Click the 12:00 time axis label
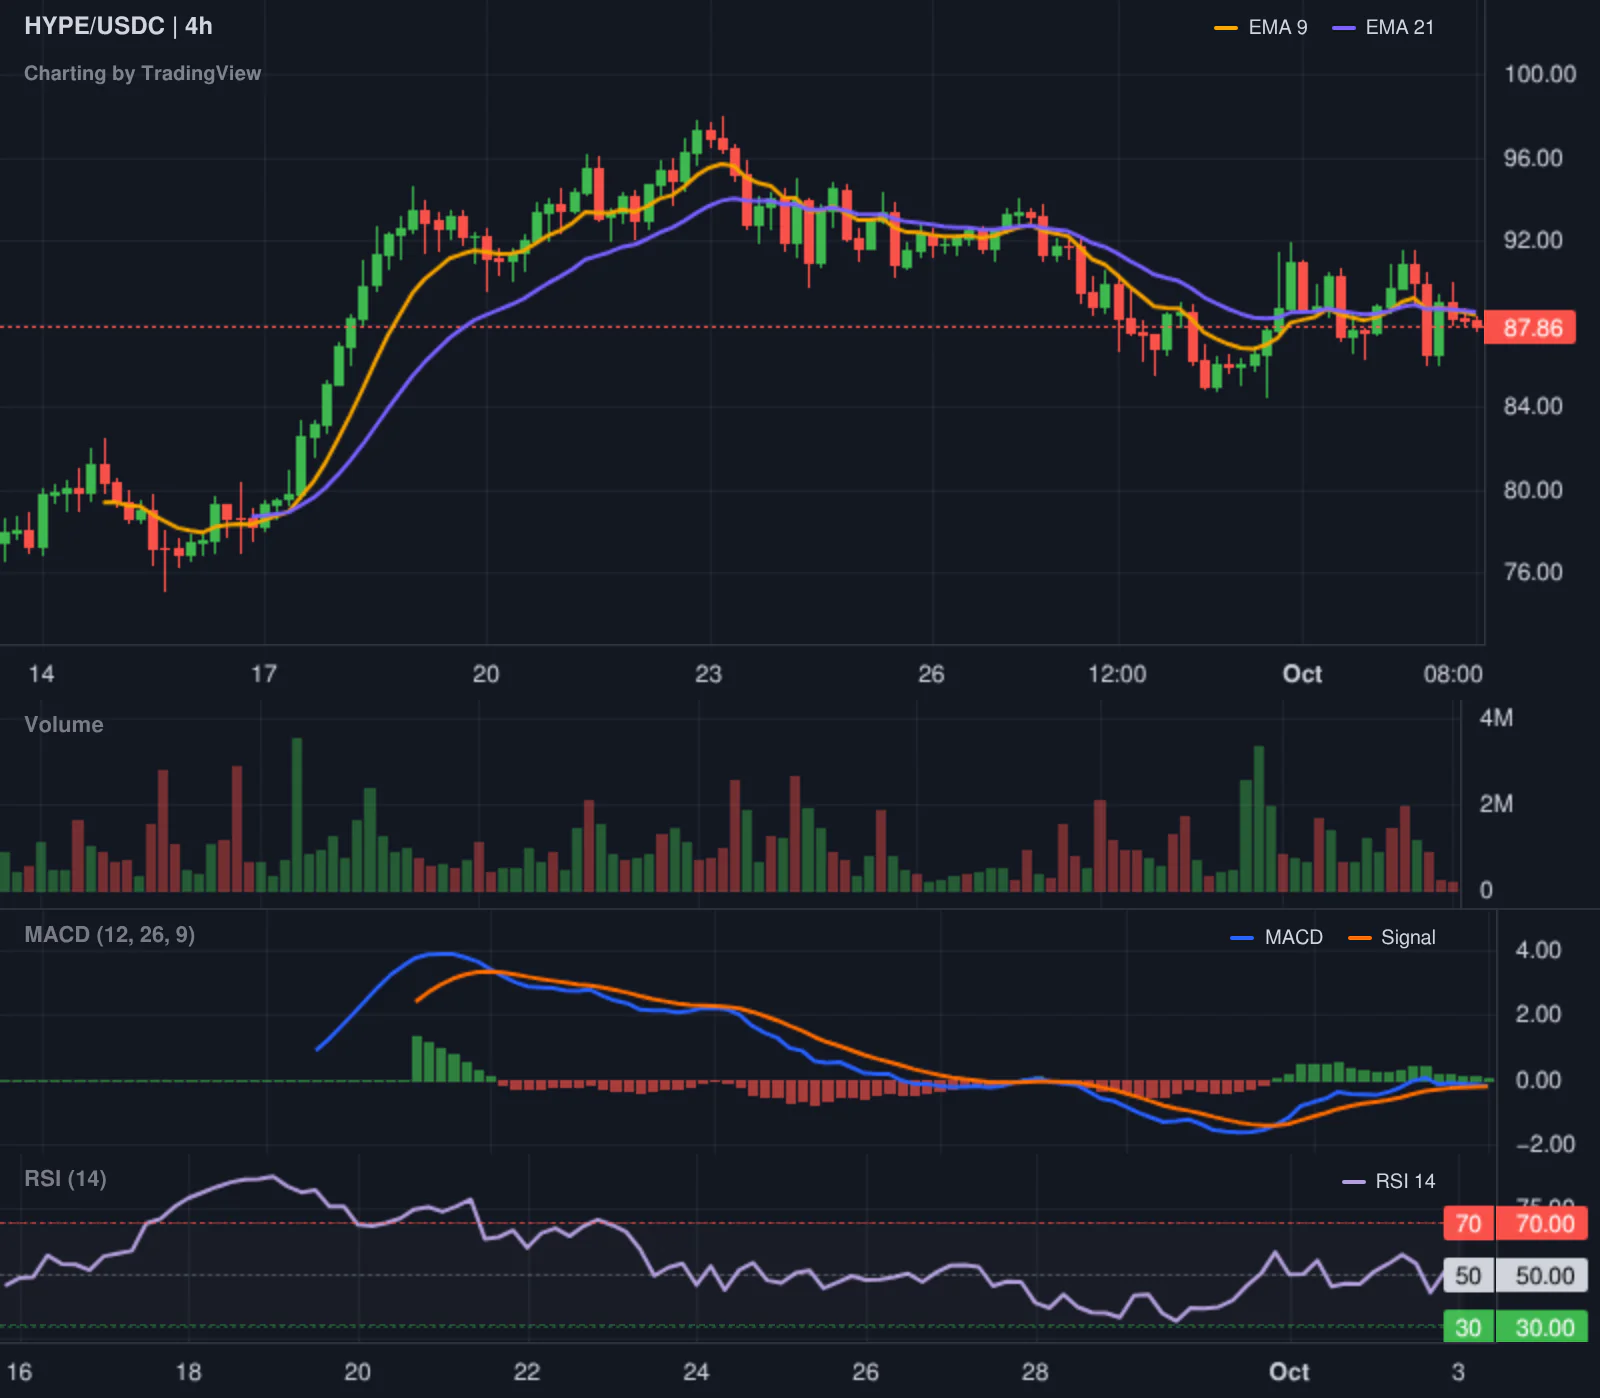The image size is (1600, 1398). (1117, 674)
